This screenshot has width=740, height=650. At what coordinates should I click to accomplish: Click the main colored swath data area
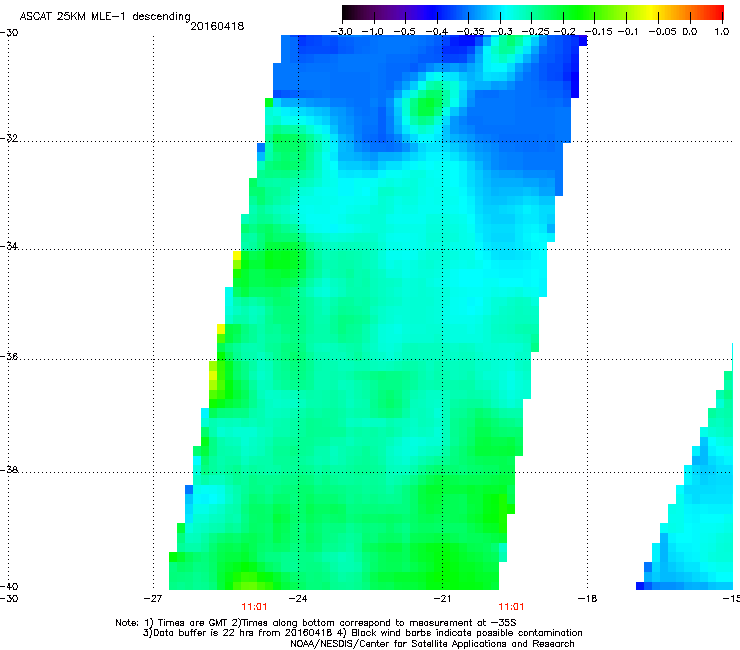(378, 312)
